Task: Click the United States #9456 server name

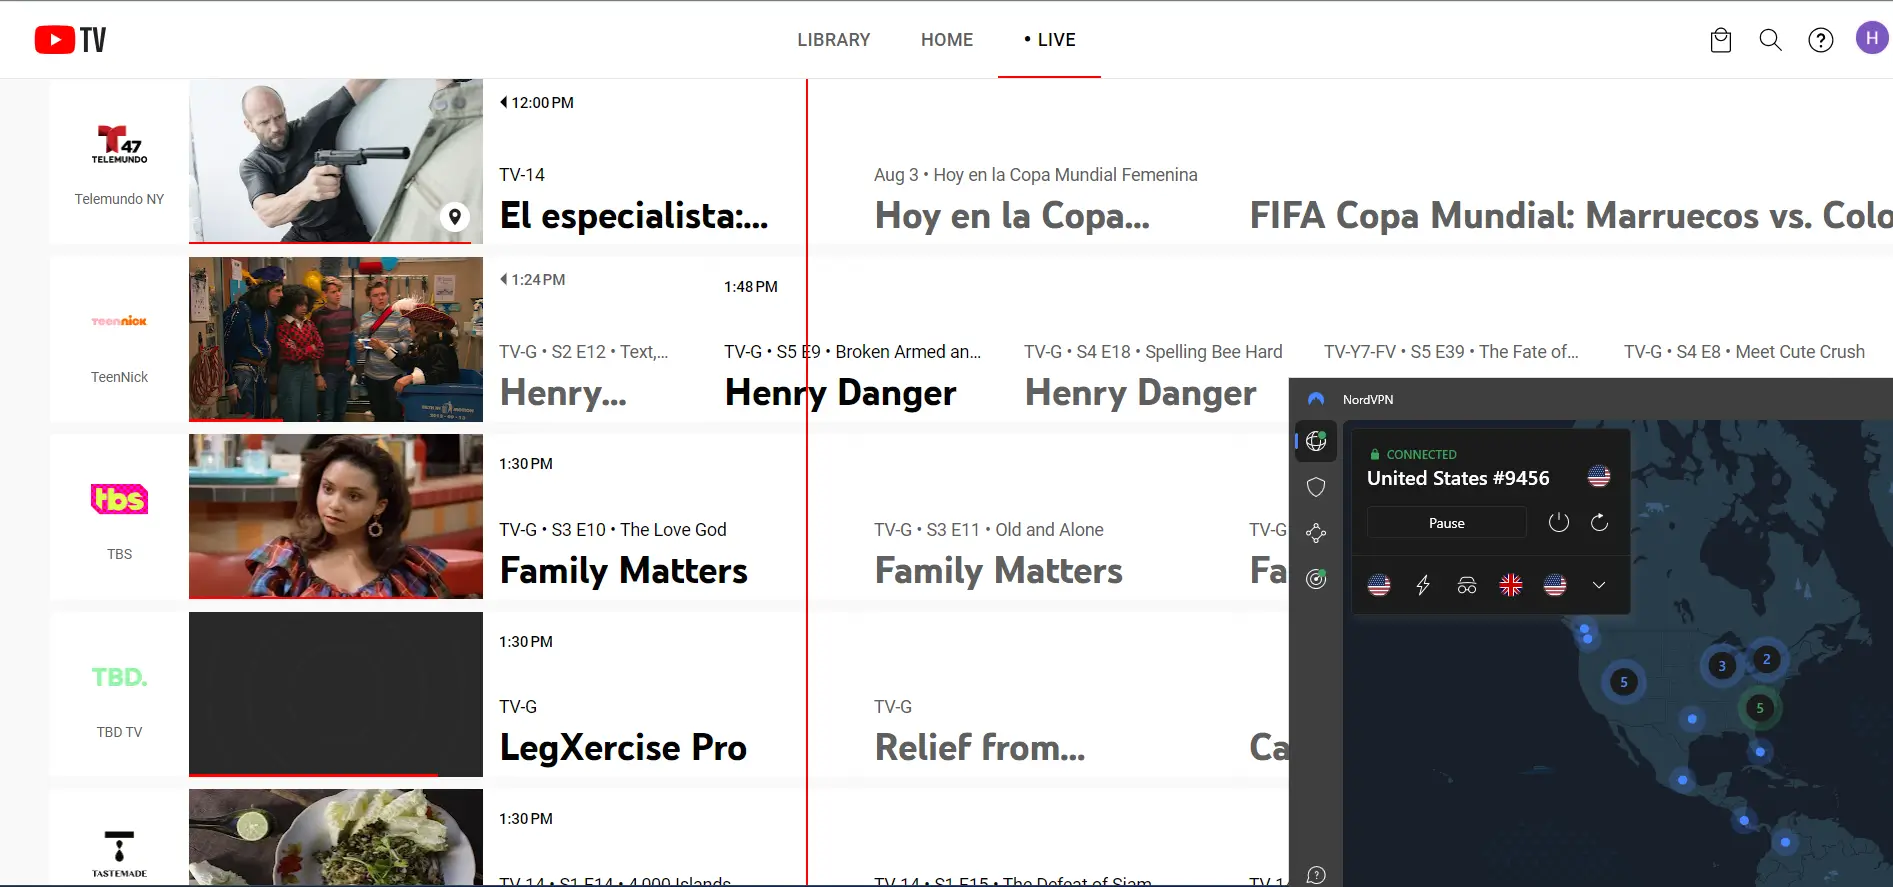Action: tap(1458, 478)
